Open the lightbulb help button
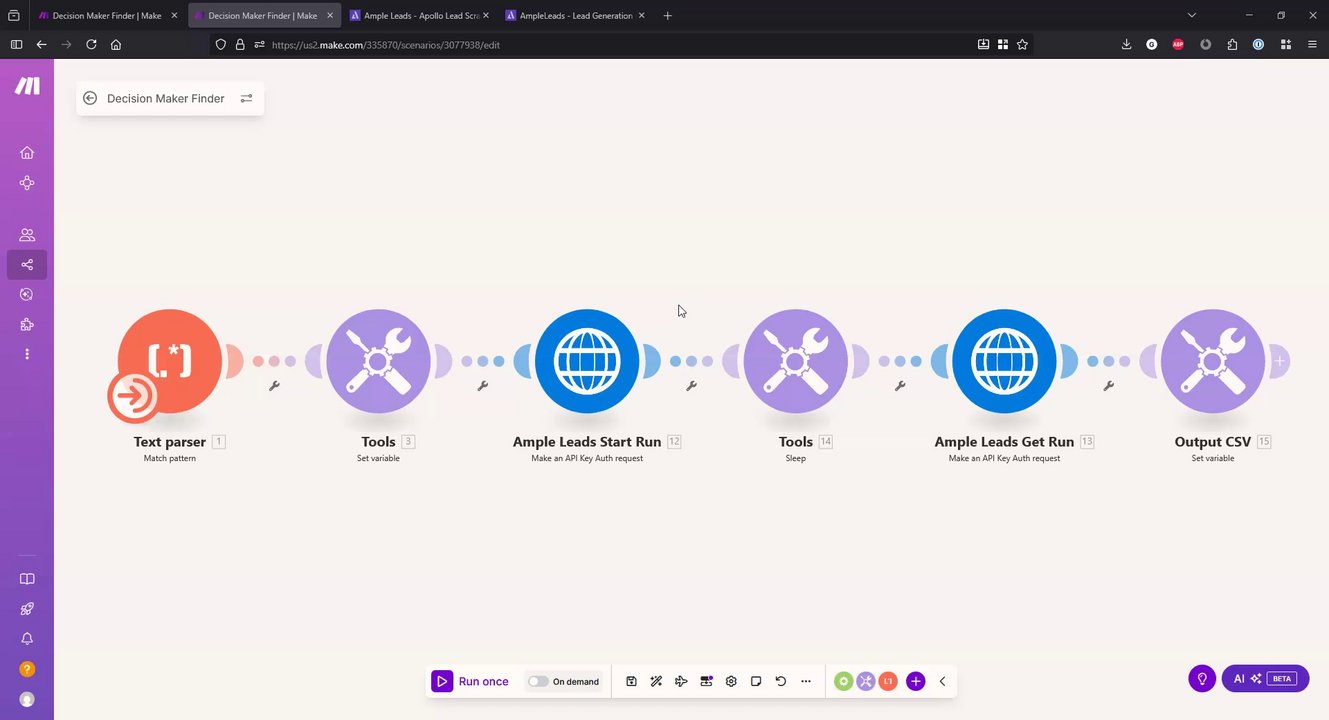The height and width of the screenshot is (720, 1329). pos(1202,678)
